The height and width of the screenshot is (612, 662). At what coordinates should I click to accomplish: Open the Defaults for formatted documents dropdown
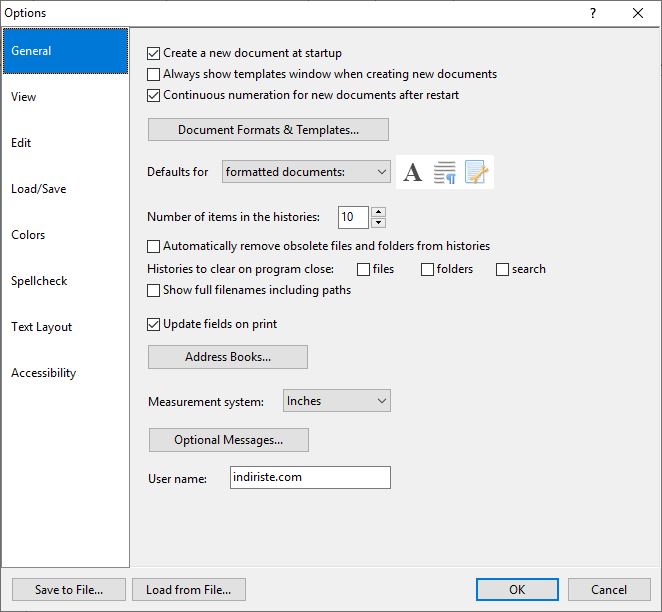306,172
